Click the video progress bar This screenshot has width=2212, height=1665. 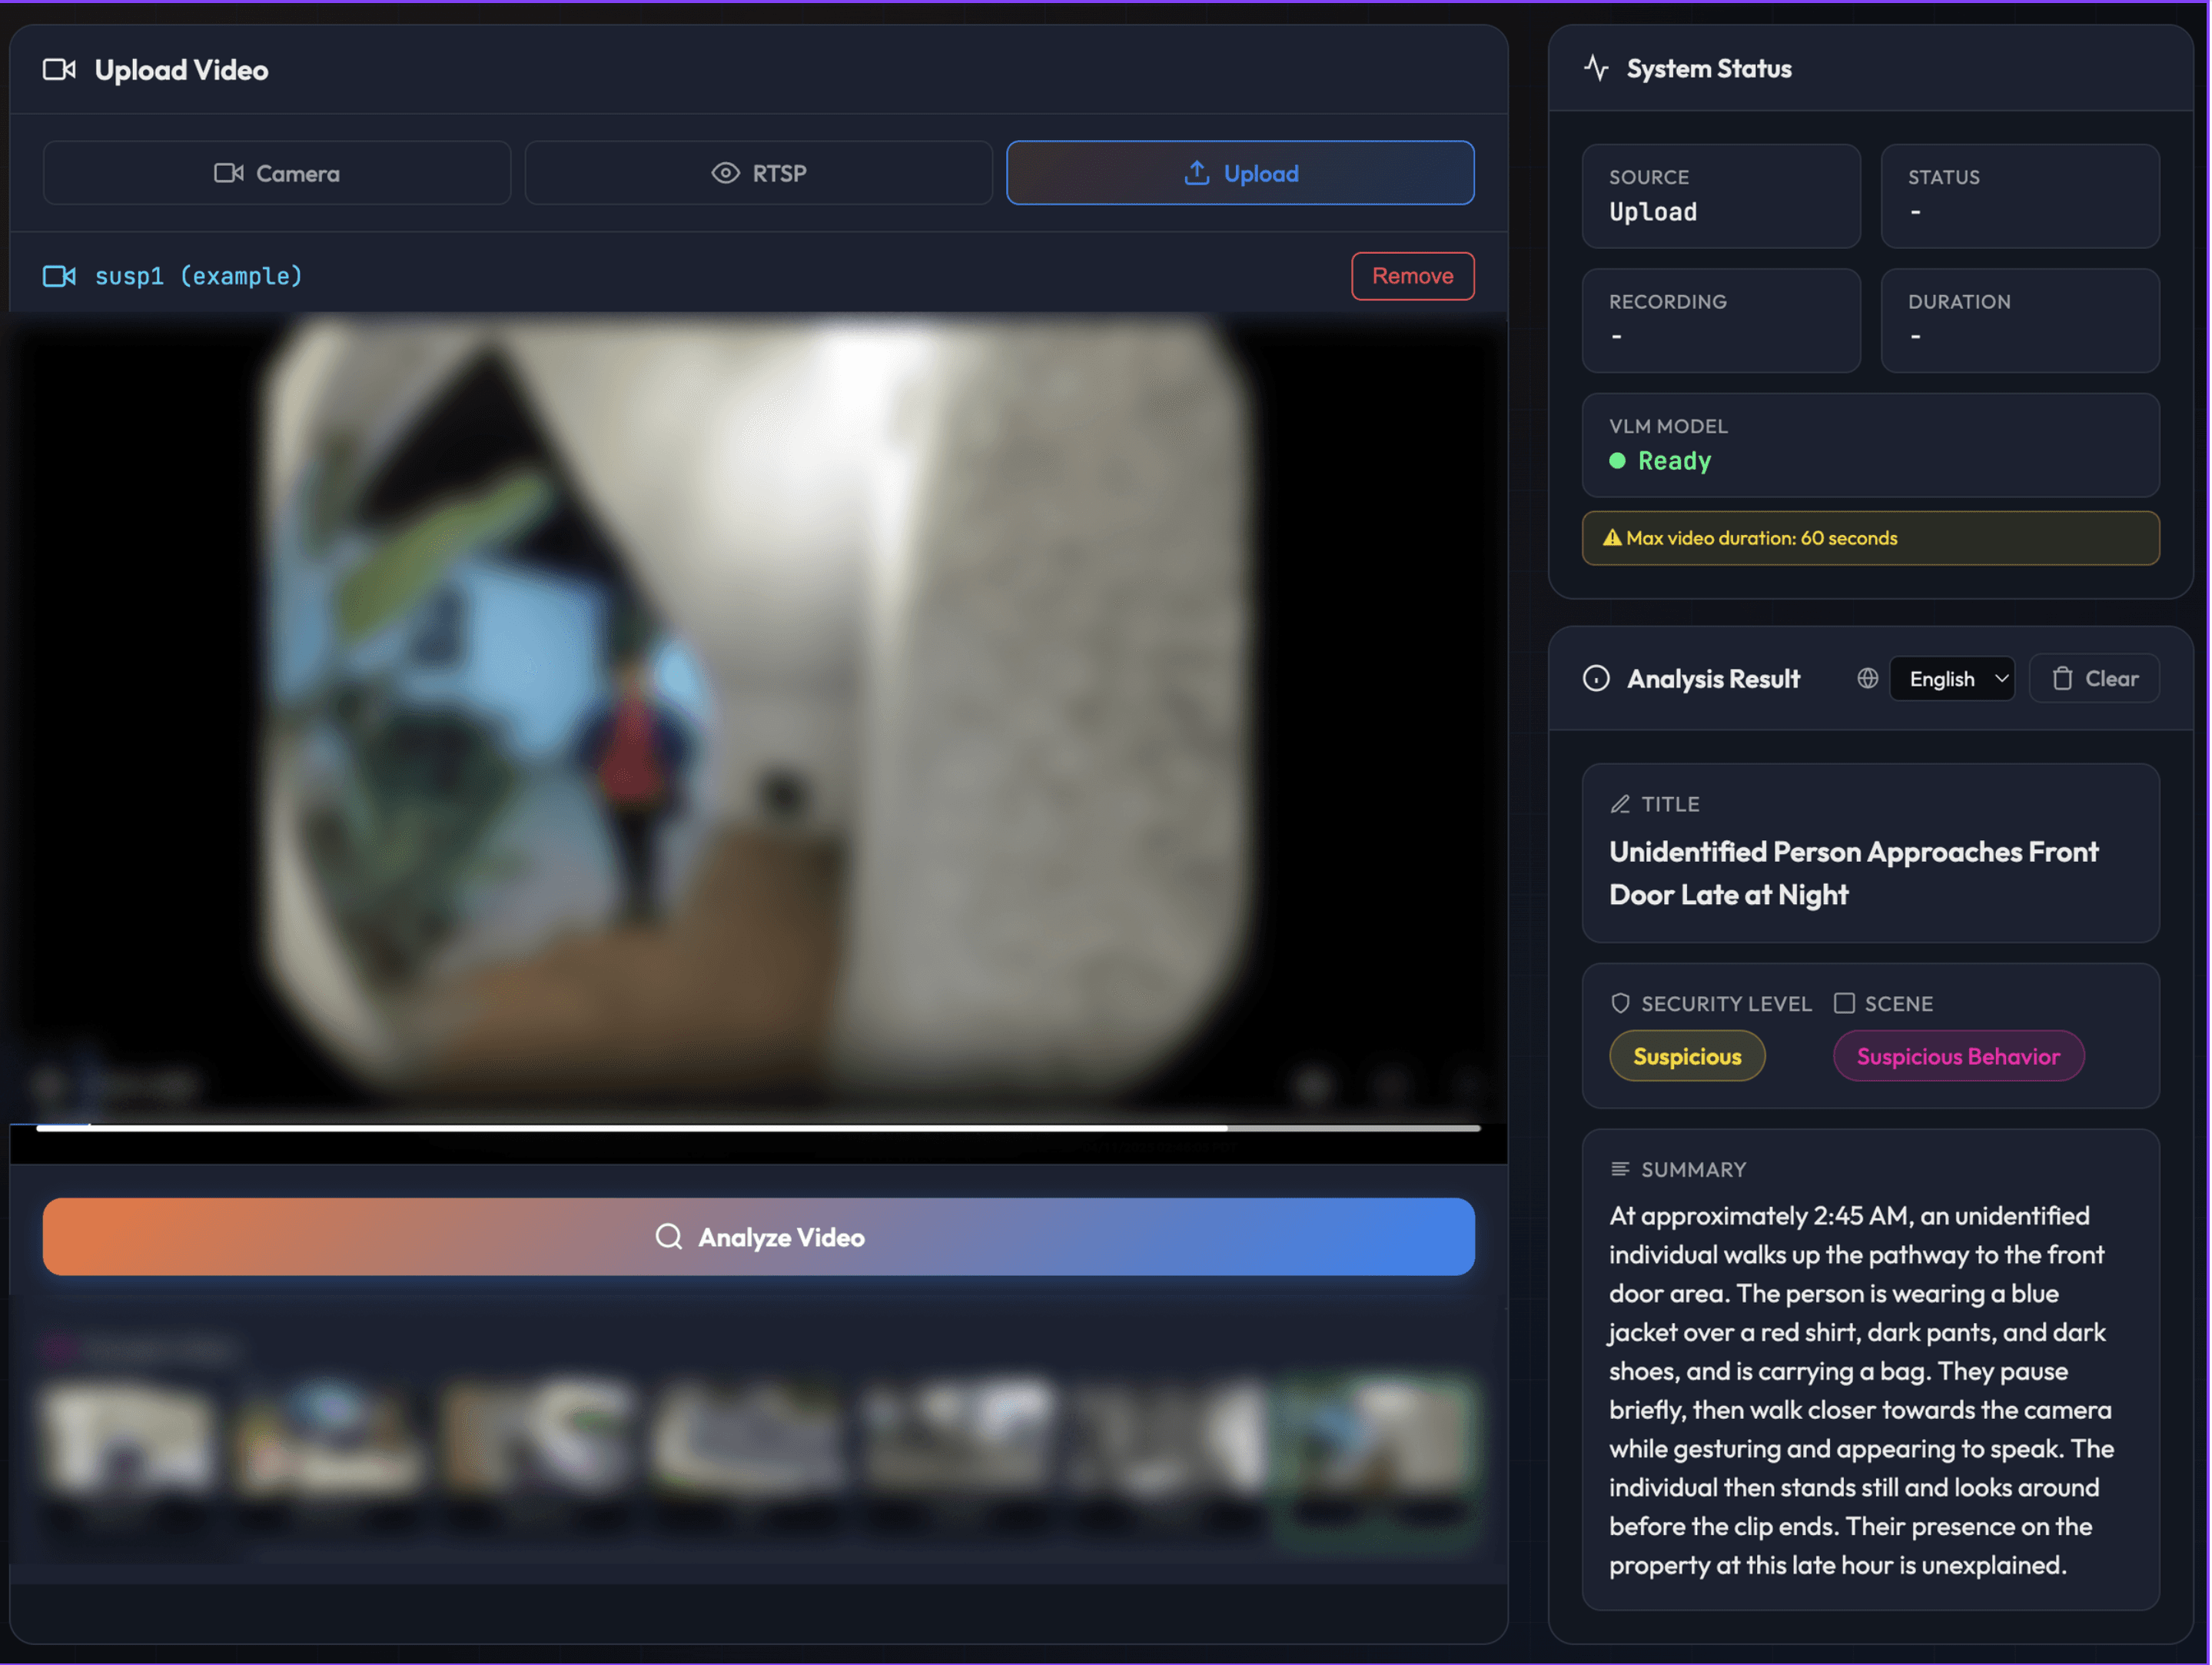pos(758,1127)
